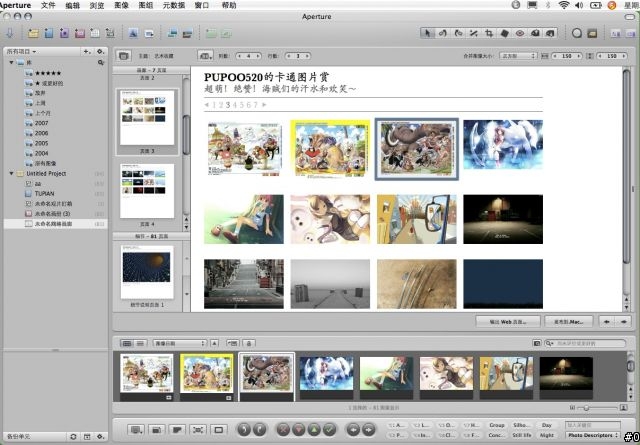Open the 帮助 menu
The height and width of the screenshot is (445, 640).
pyautogui.click(x=229, y=5)
